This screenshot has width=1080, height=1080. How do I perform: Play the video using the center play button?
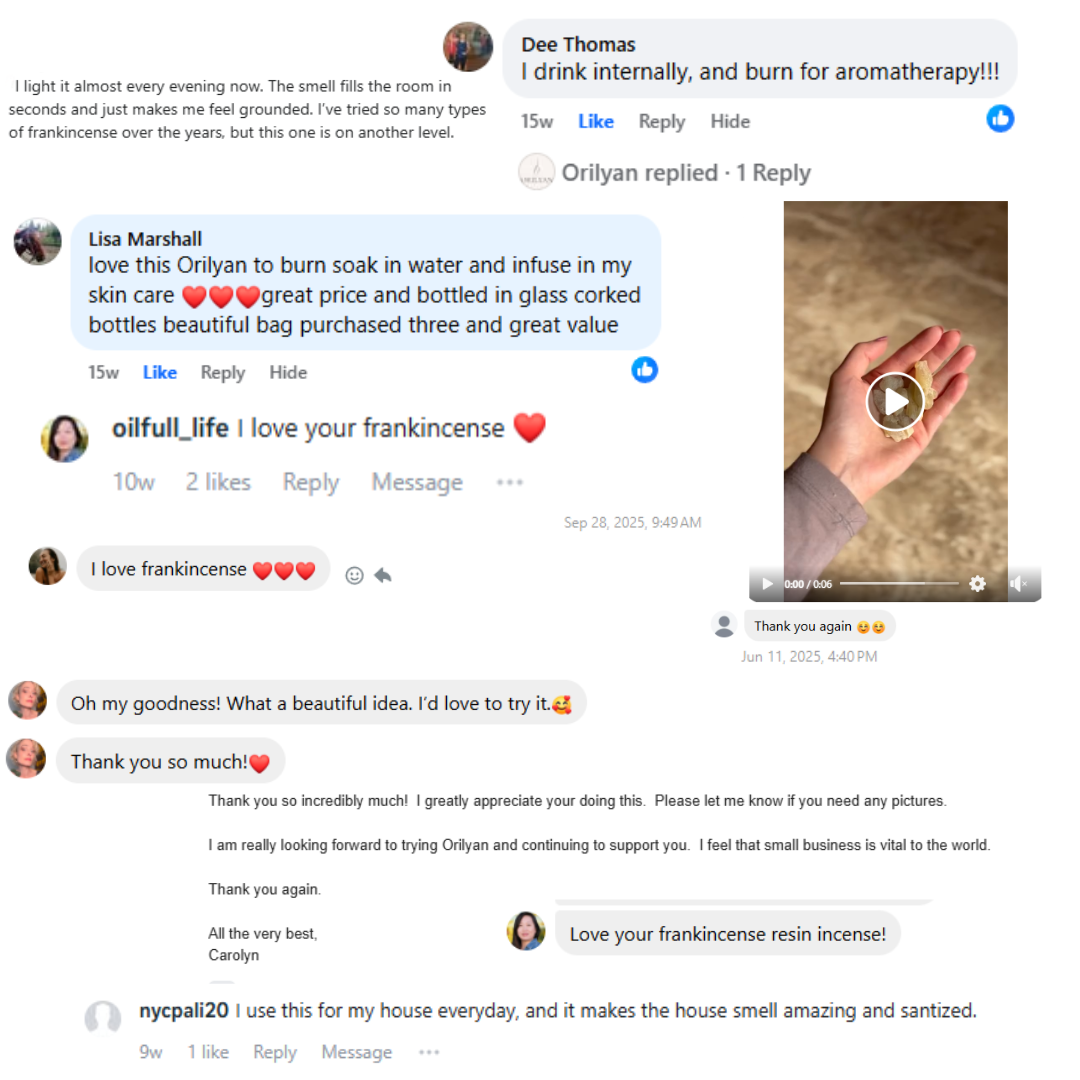tap(895, 402)
